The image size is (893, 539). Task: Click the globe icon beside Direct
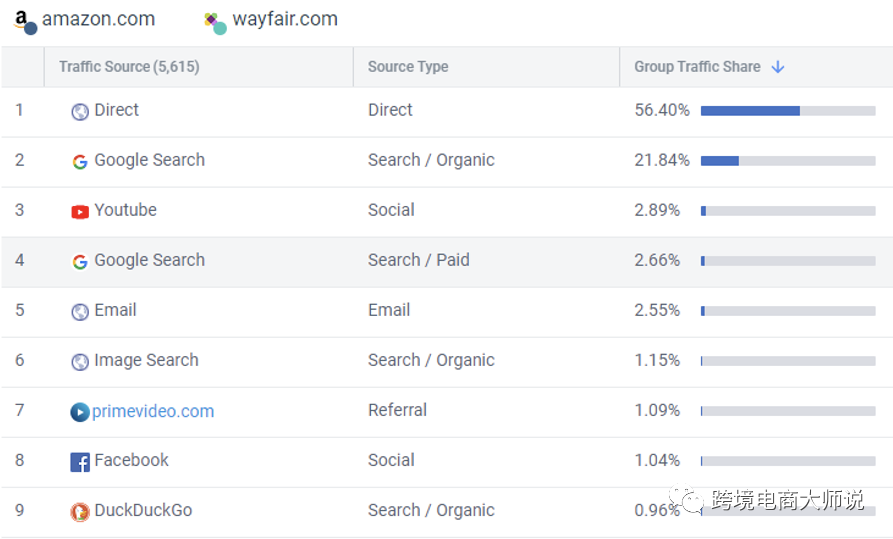pos(80,111)
